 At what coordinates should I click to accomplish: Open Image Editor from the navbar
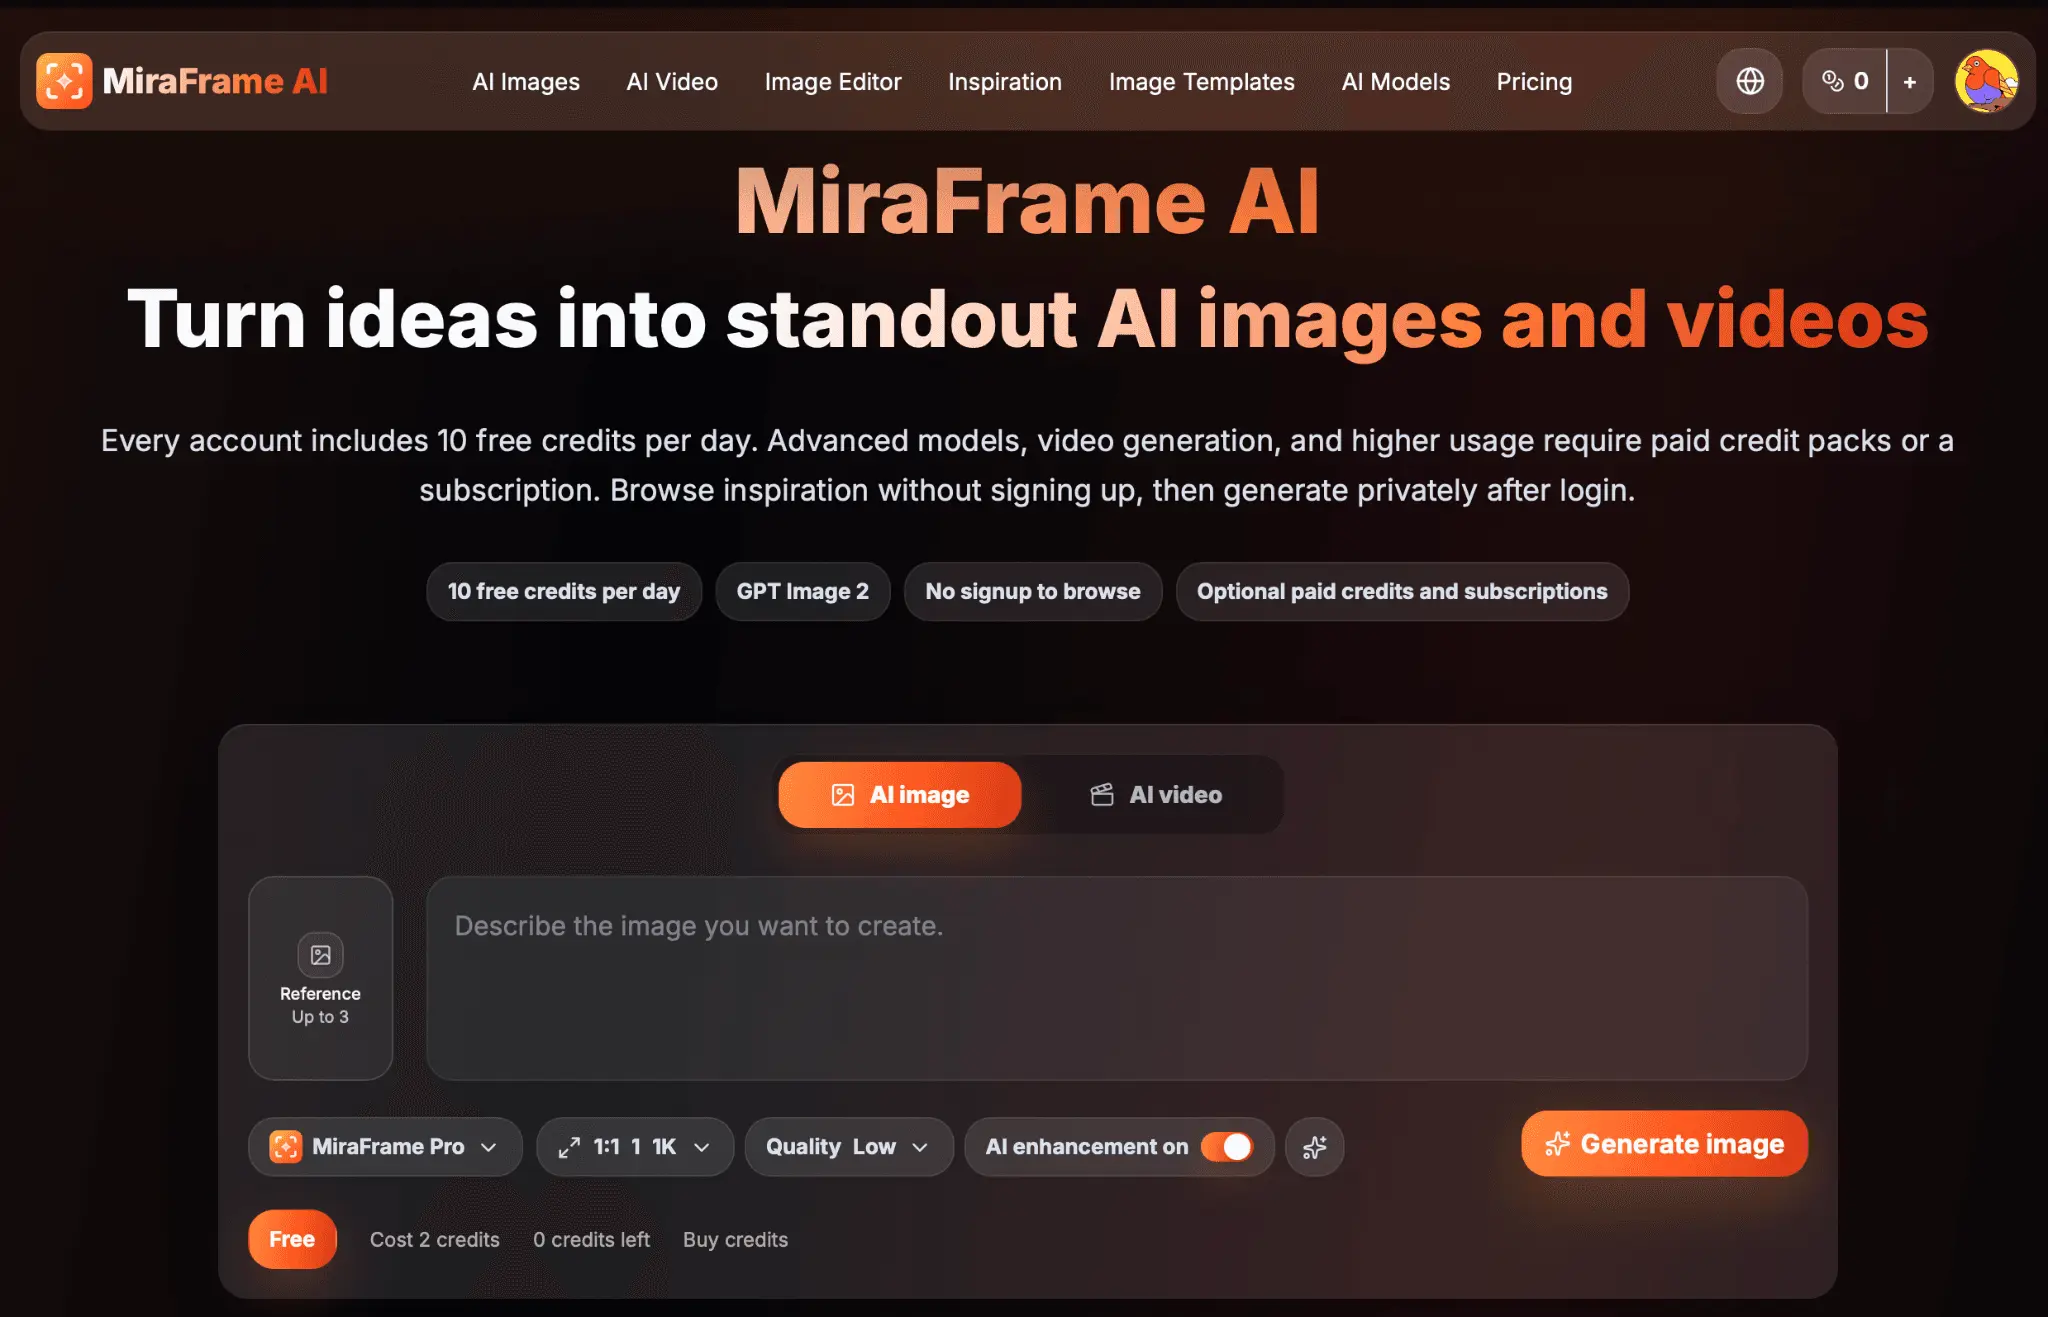click(x=833, y=82)
